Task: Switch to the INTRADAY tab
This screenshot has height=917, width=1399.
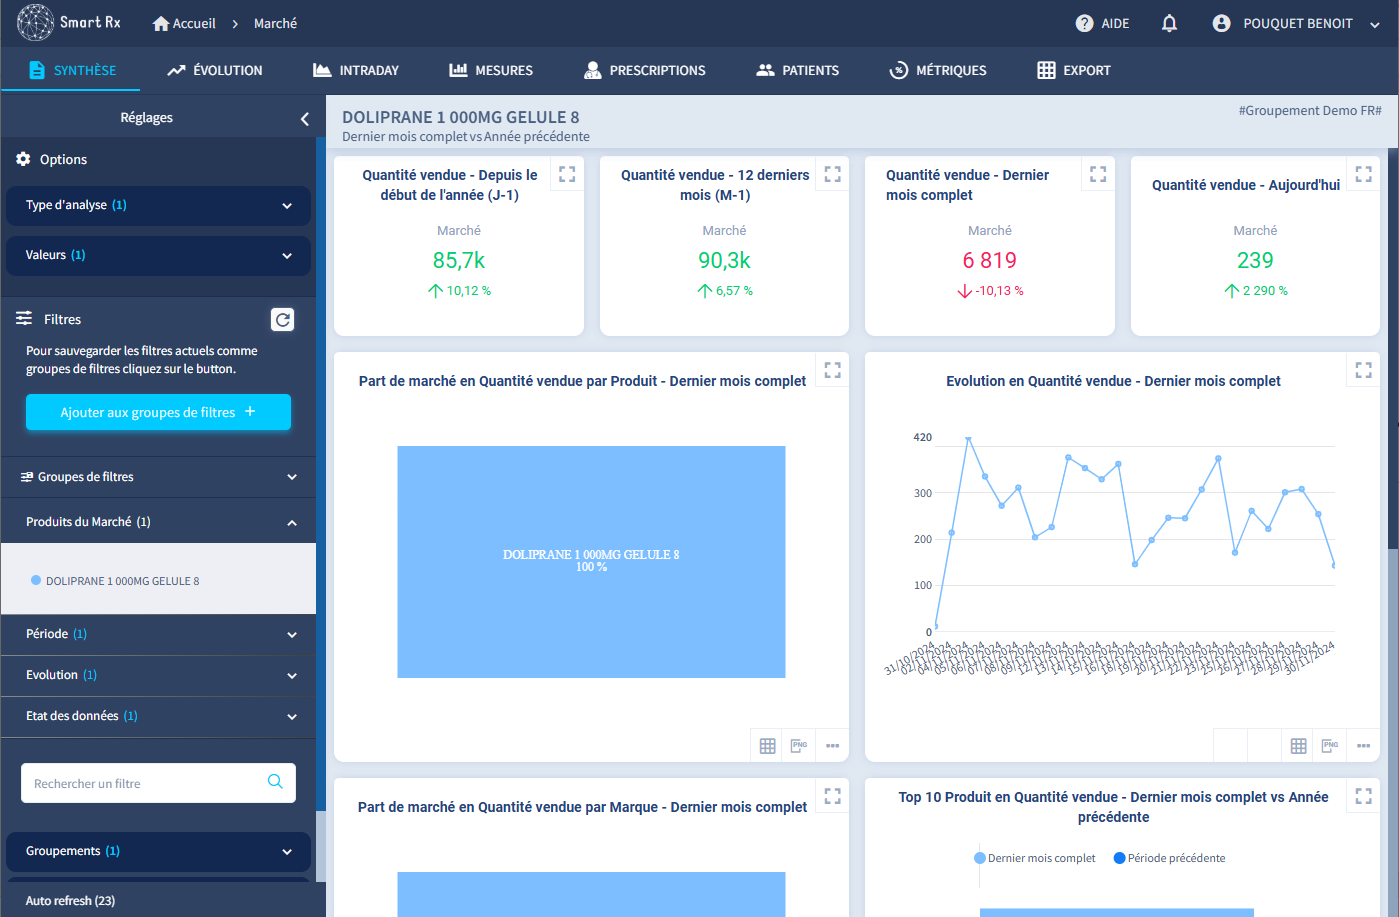Action: (356, 70)
